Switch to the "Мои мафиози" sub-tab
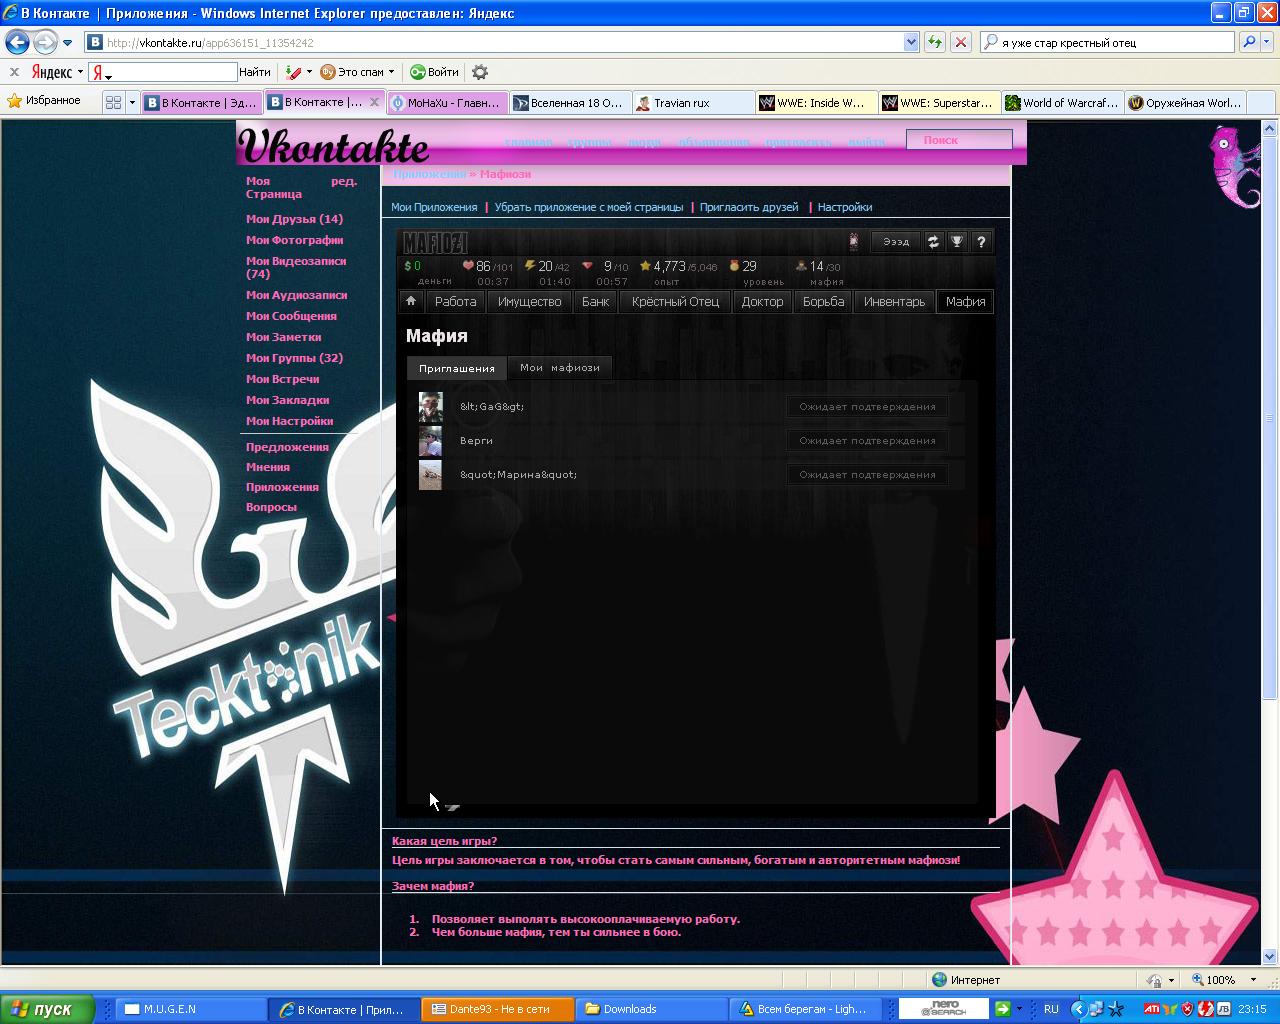The image size is (1280, 1024). (x=560, y=368)
